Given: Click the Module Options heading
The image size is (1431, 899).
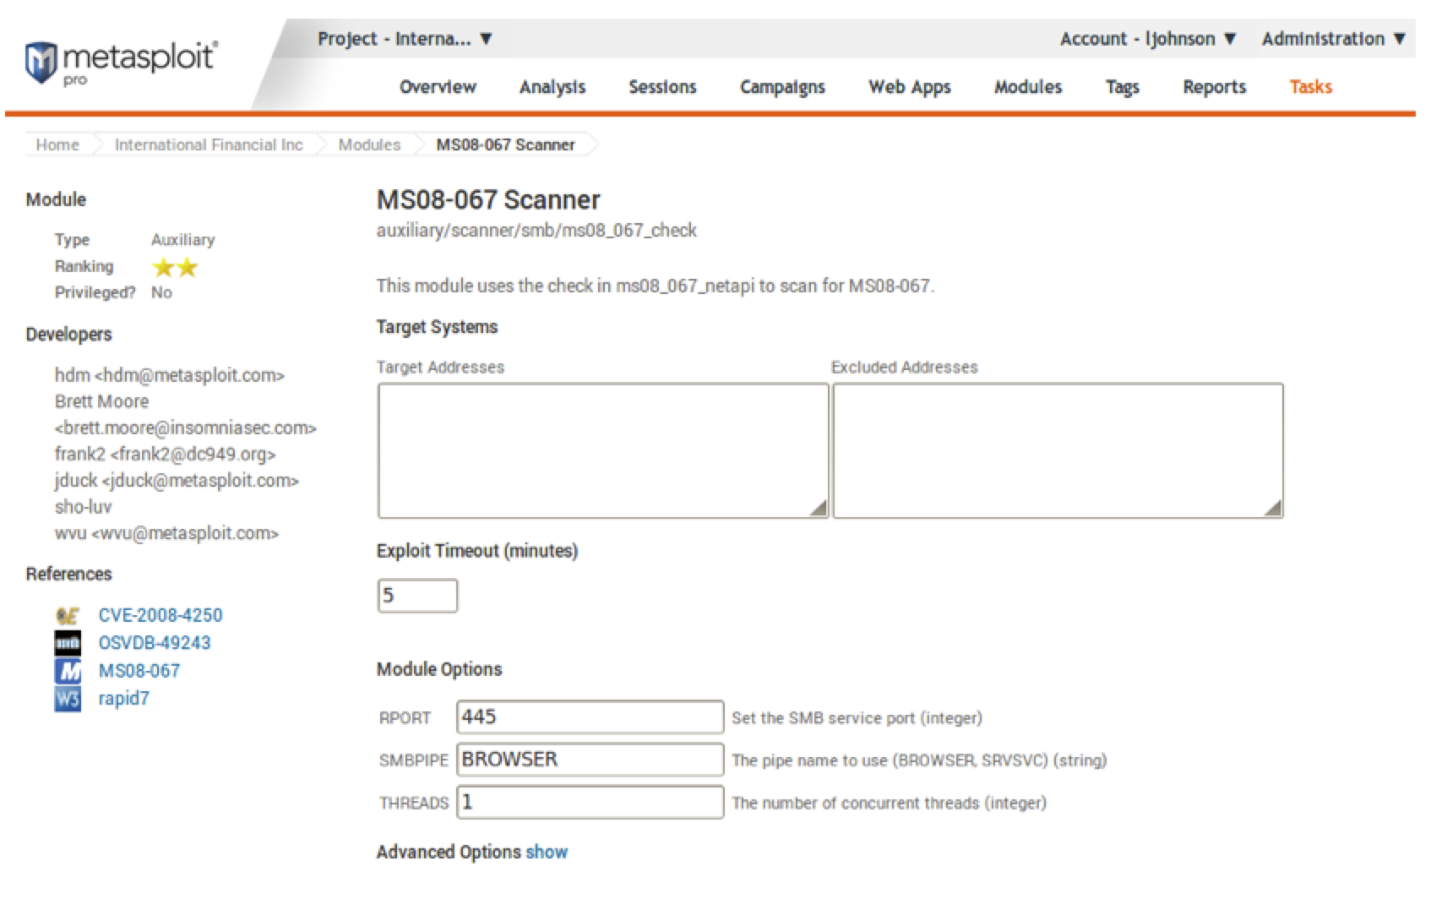Looking at the screenshot, I should pyautogui.click(x=439, y=670).
